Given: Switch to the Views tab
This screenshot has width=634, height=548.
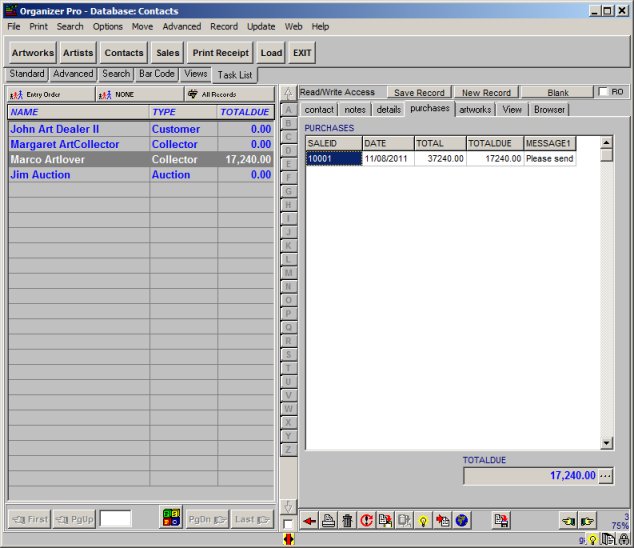Looking at the screenshot, I should (195, 74).
